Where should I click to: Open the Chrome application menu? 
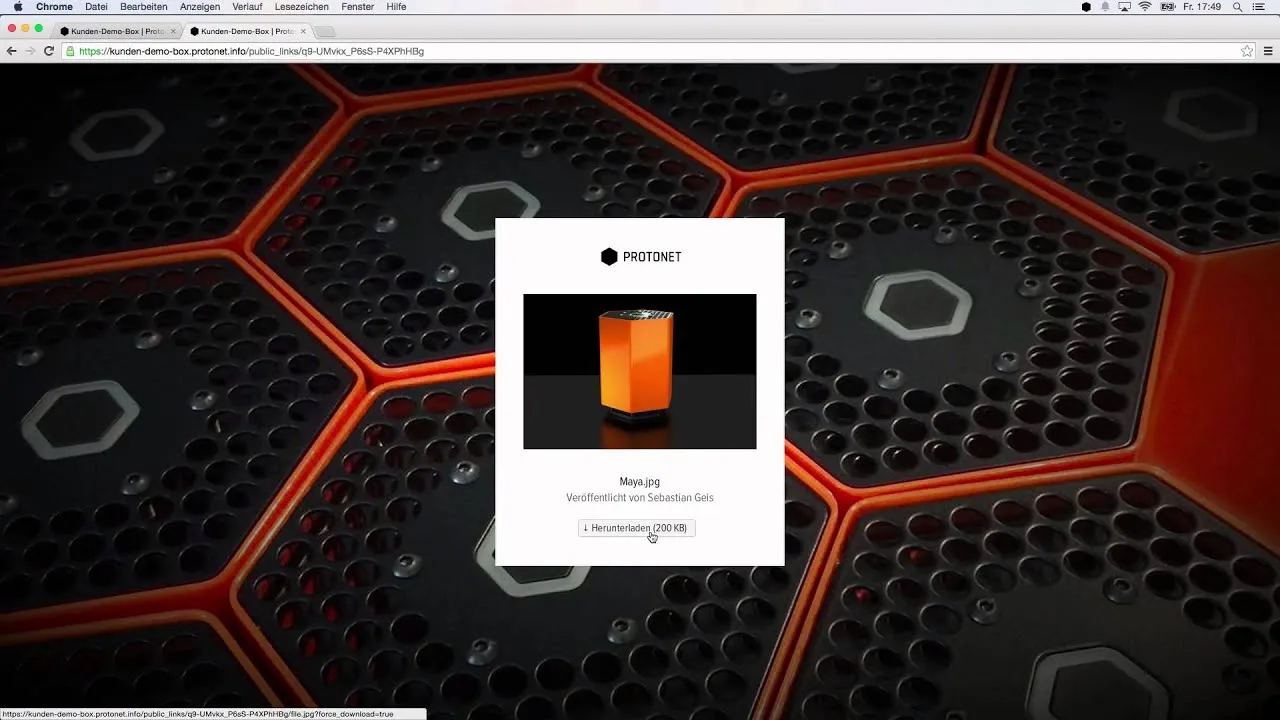pyautogui.click(x=54, y=7)
